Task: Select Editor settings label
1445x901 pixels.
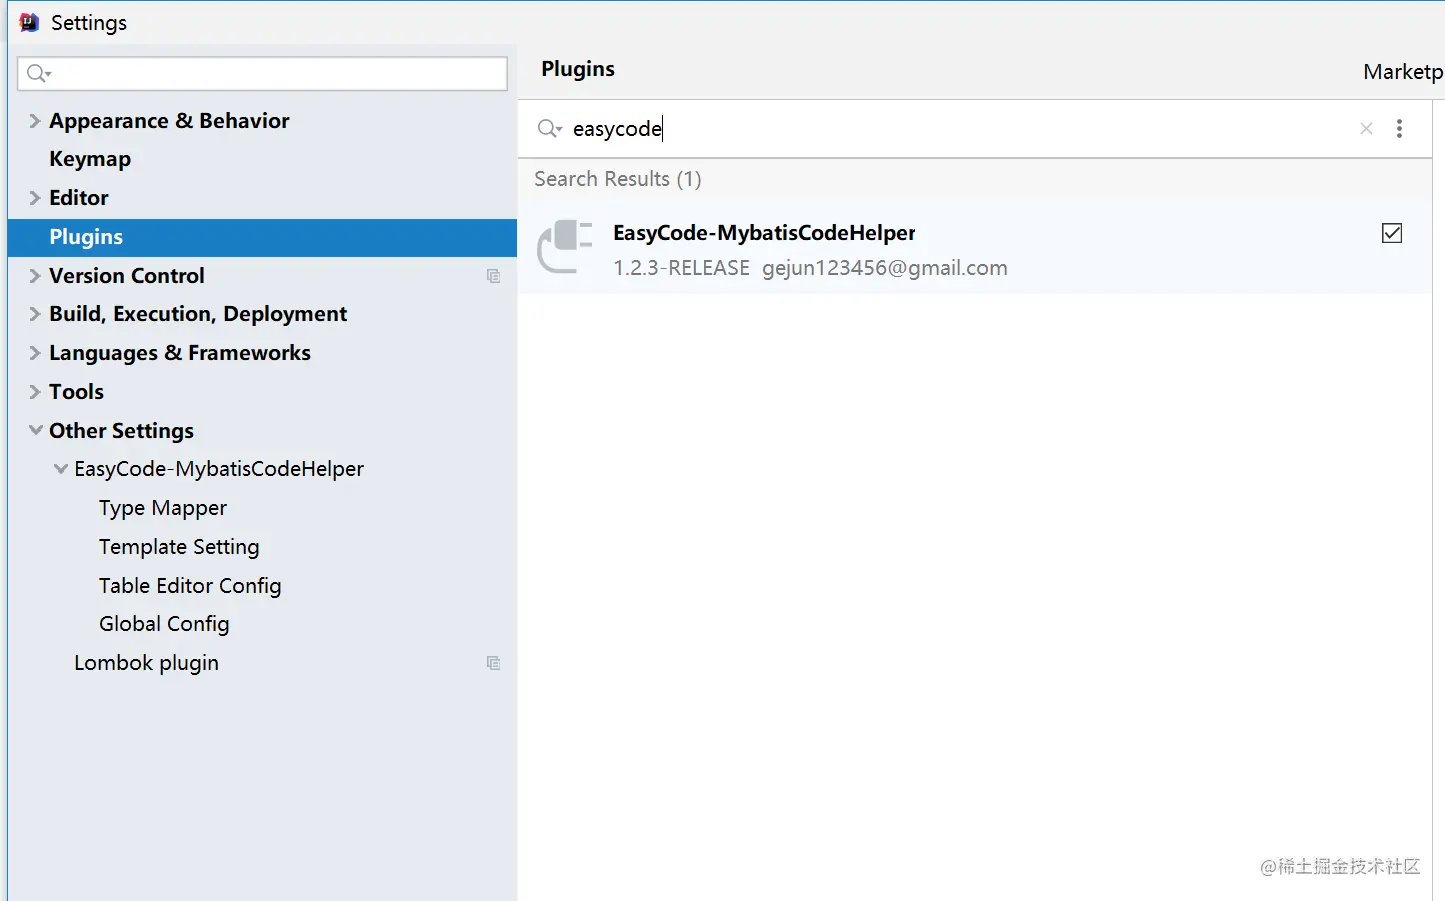Action: (79, 198)
